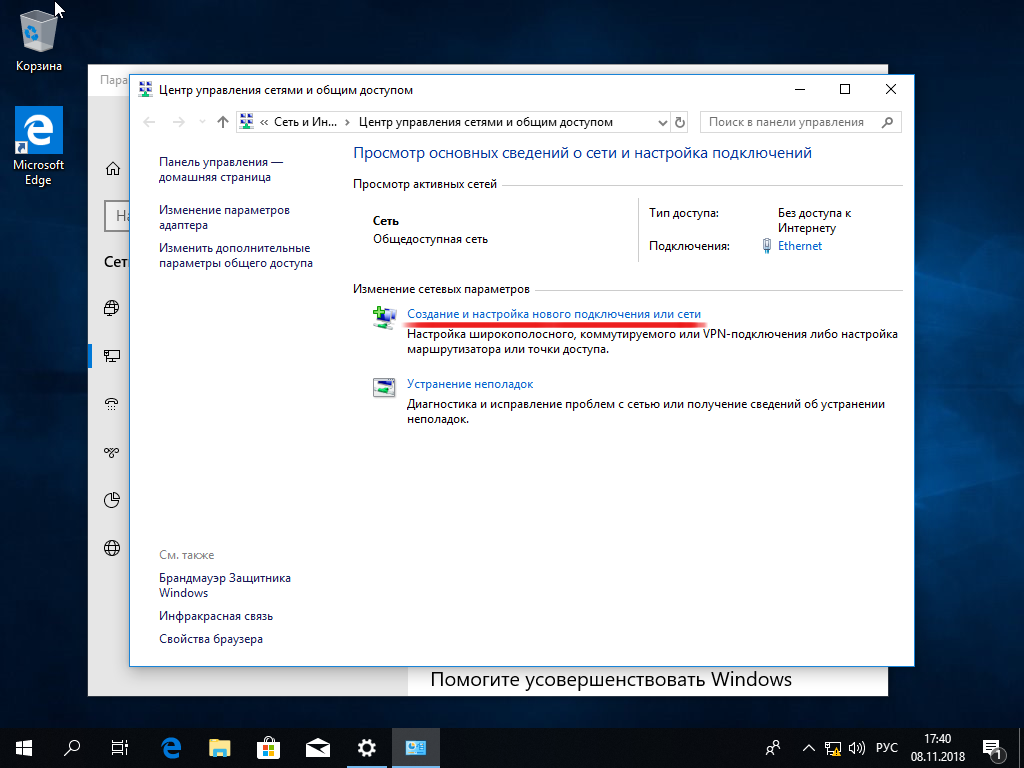Click the troubleshooting icon
This screenshot has width=1024, height=768.
(x=385, y=387)
